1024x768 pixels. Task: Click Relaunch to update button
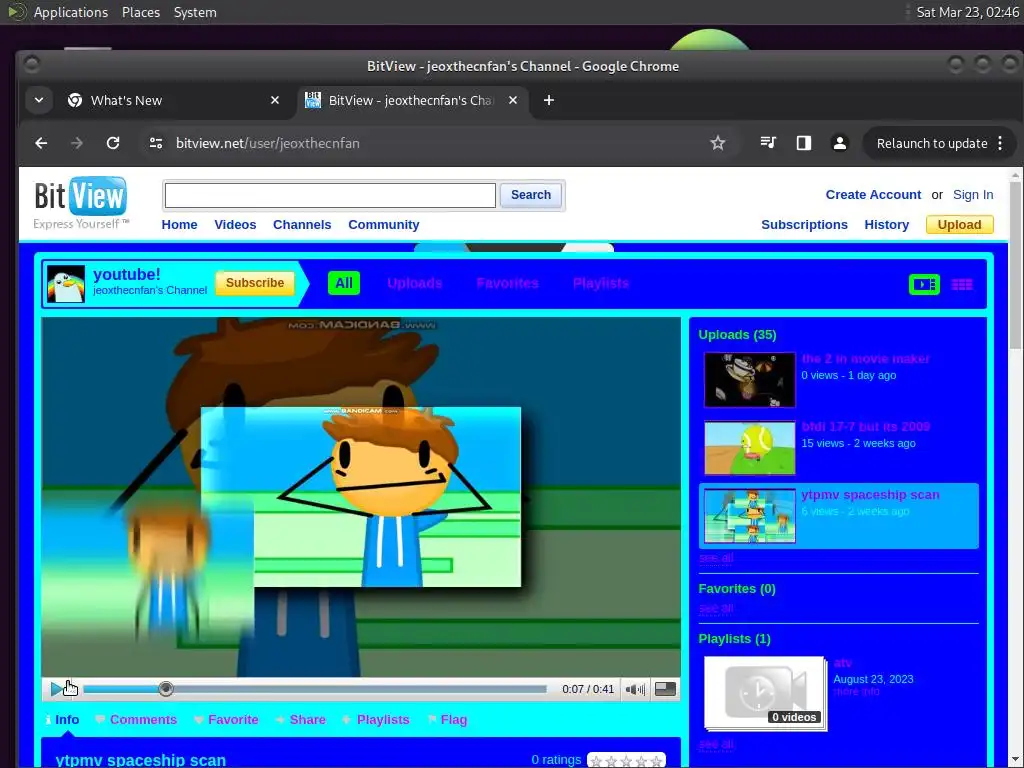coord(932,143)
